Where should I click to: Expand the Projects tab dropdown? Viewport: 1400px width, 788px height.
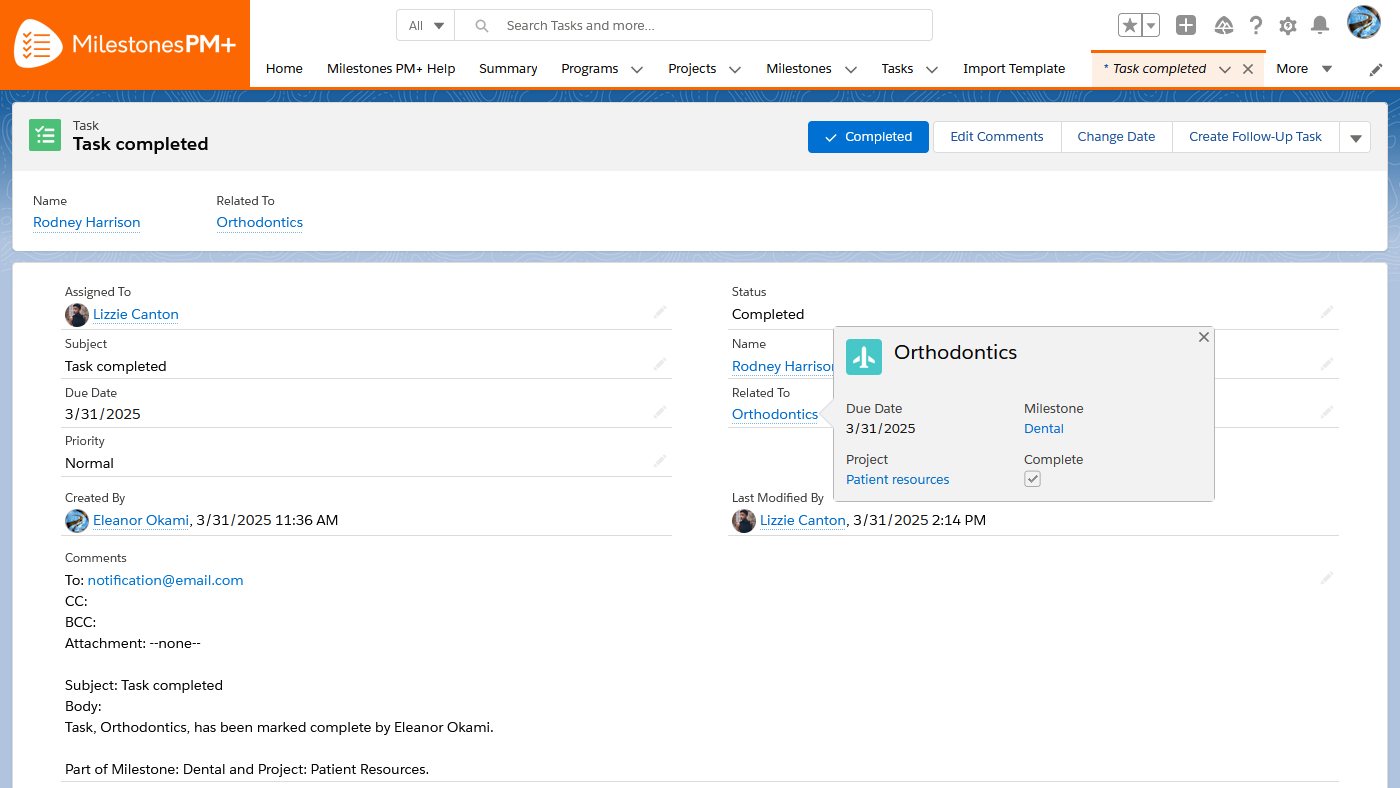click(735, 69)
